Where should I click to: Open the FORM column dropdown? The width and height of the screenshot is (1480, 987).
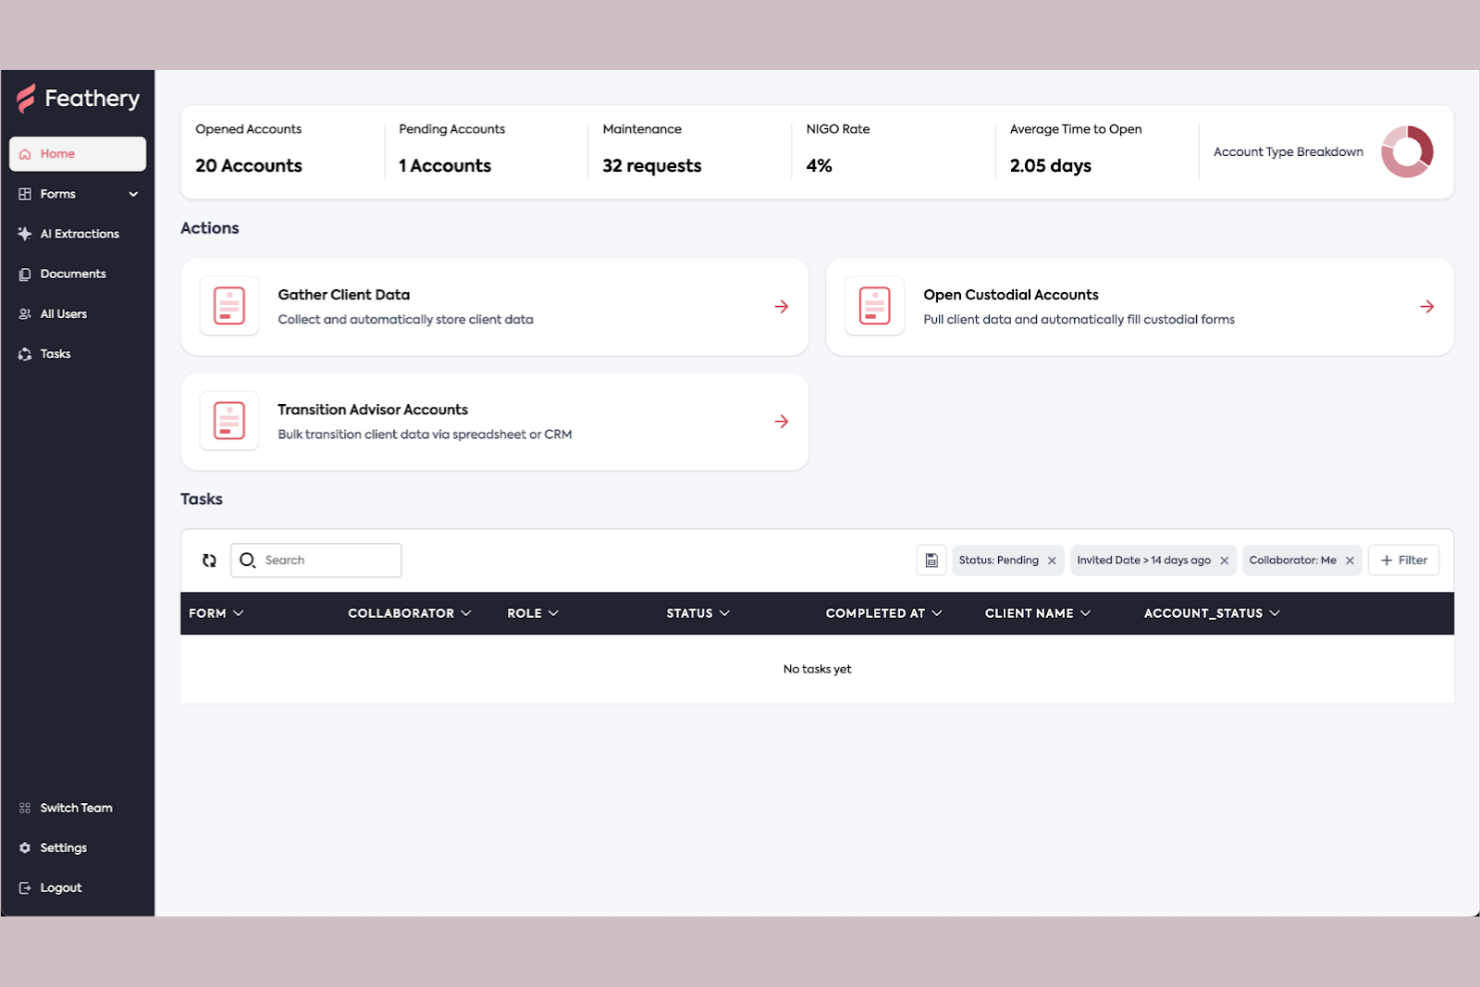238,613
